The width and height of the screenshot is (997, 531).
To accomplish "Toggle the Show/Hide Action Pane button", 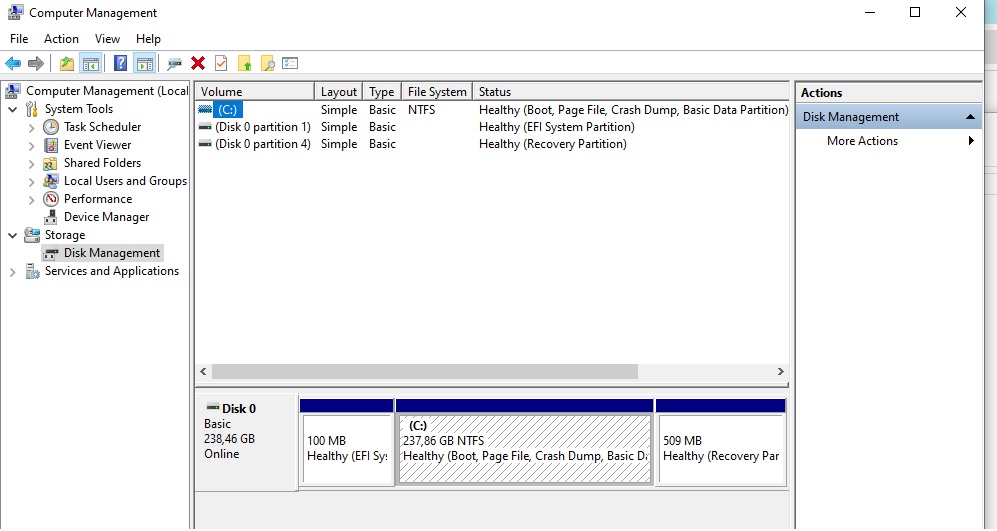I will click(144, 64).
